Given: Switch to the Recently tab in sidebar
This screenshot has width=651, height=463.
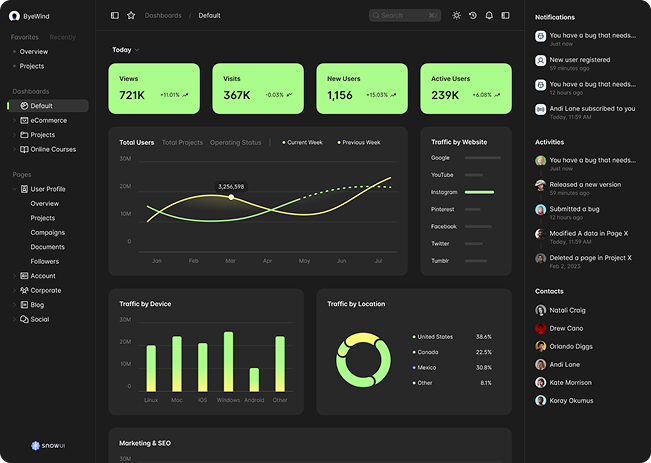Looking at the screenshot, I should tap(62, 37).
